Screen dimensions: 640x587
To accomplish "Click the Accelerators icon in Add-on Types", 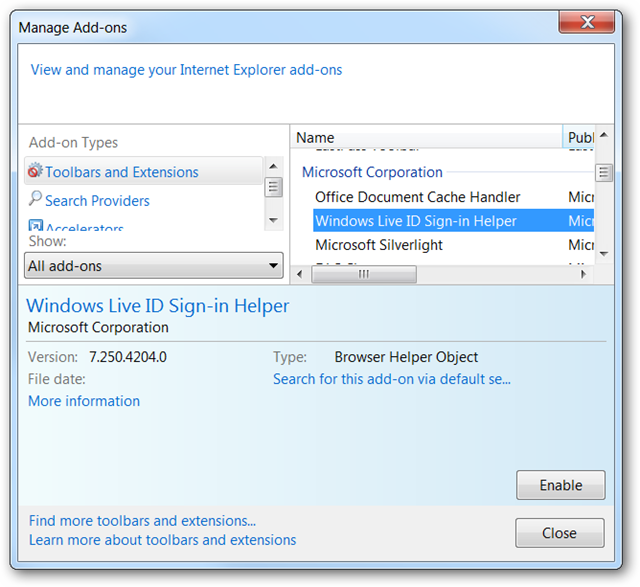I will point(35,227).
